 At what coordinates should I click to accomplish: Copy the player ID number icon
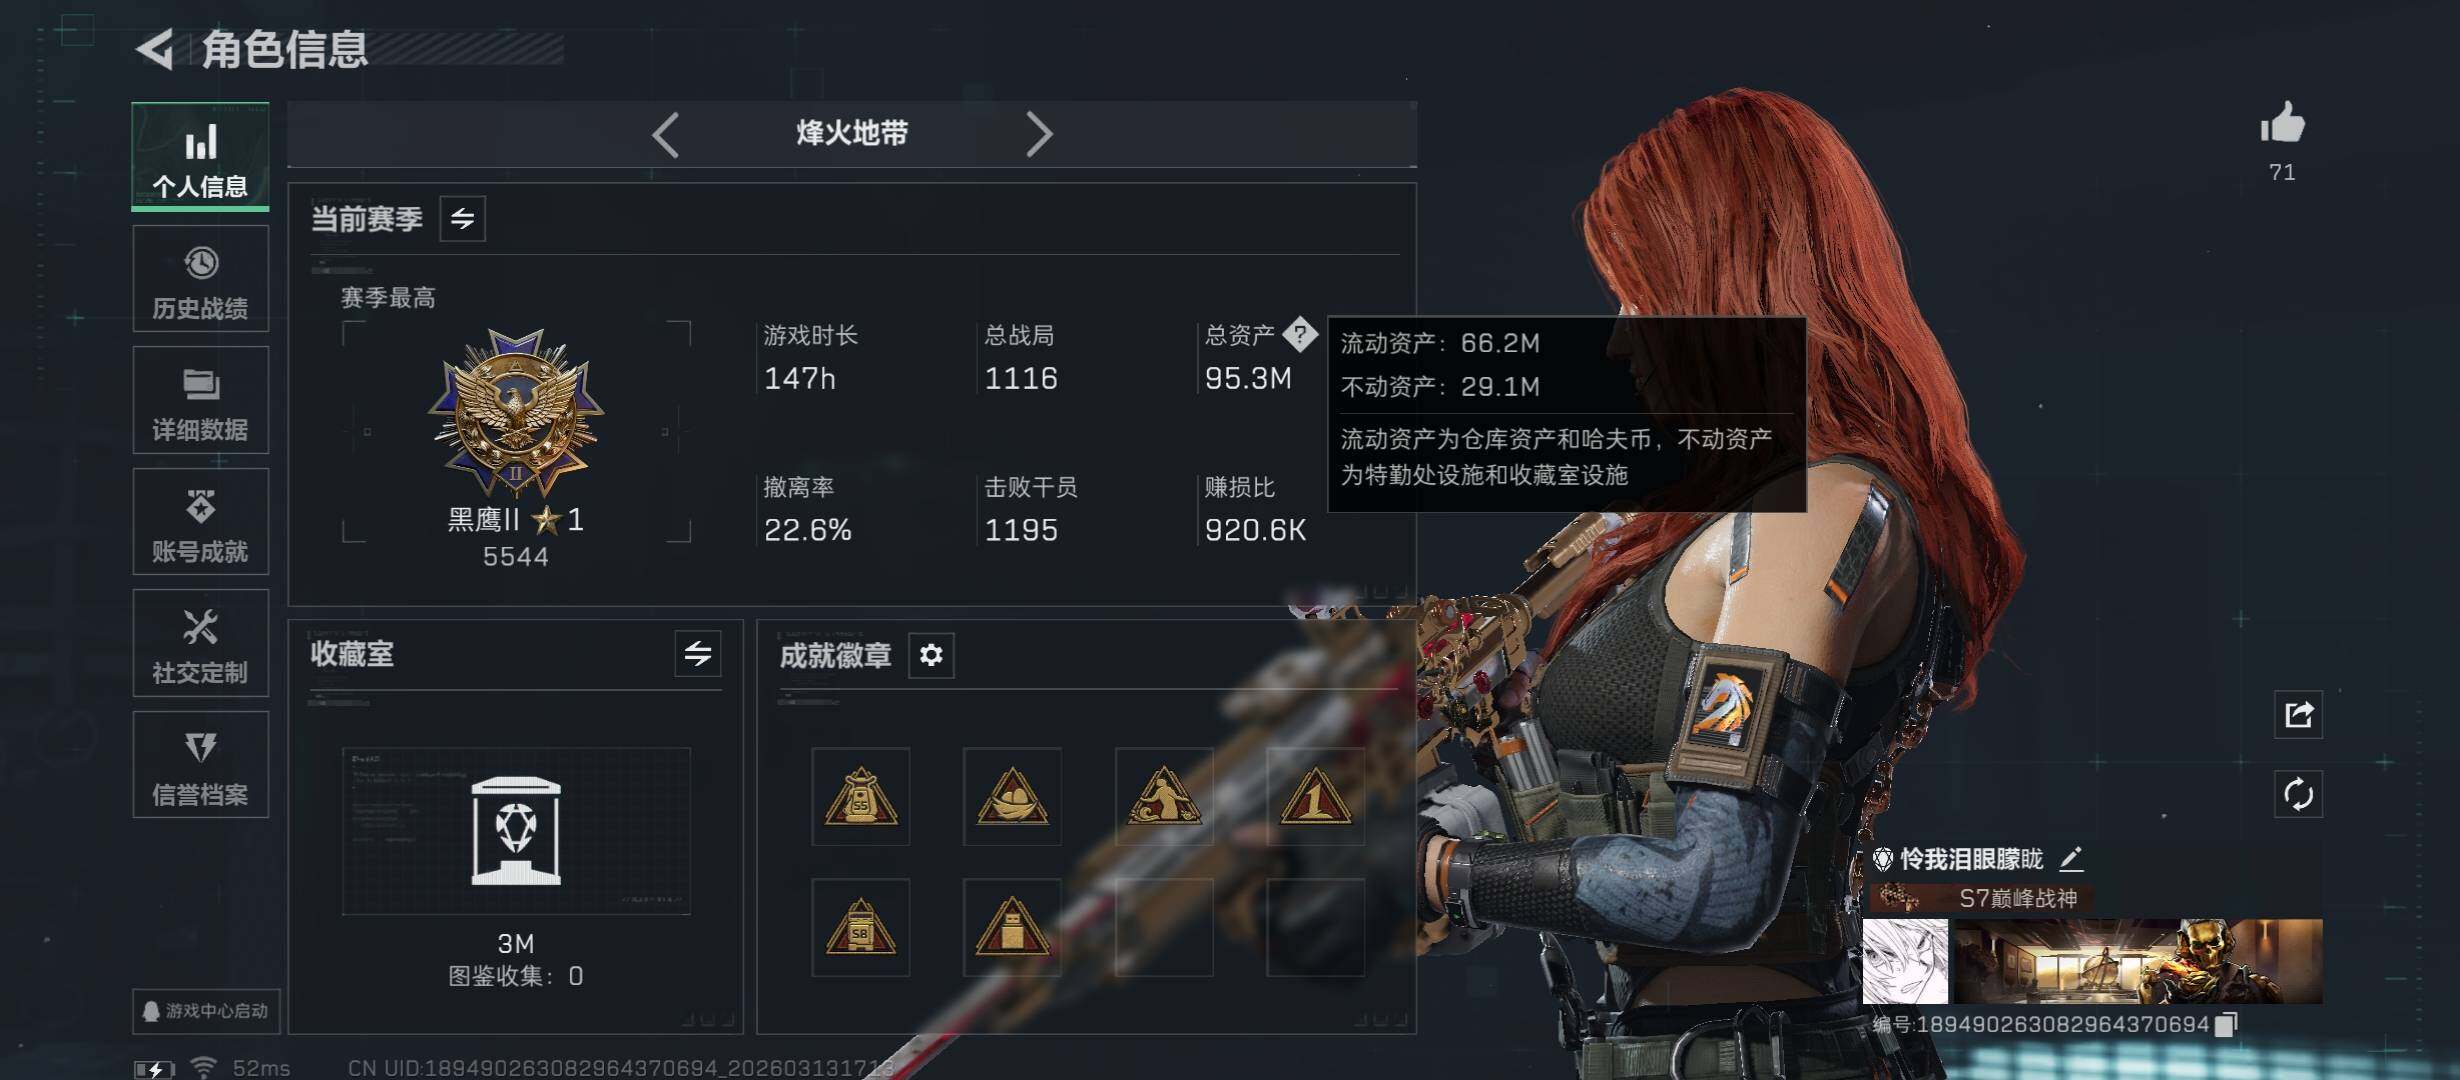coord(2226,1024)
